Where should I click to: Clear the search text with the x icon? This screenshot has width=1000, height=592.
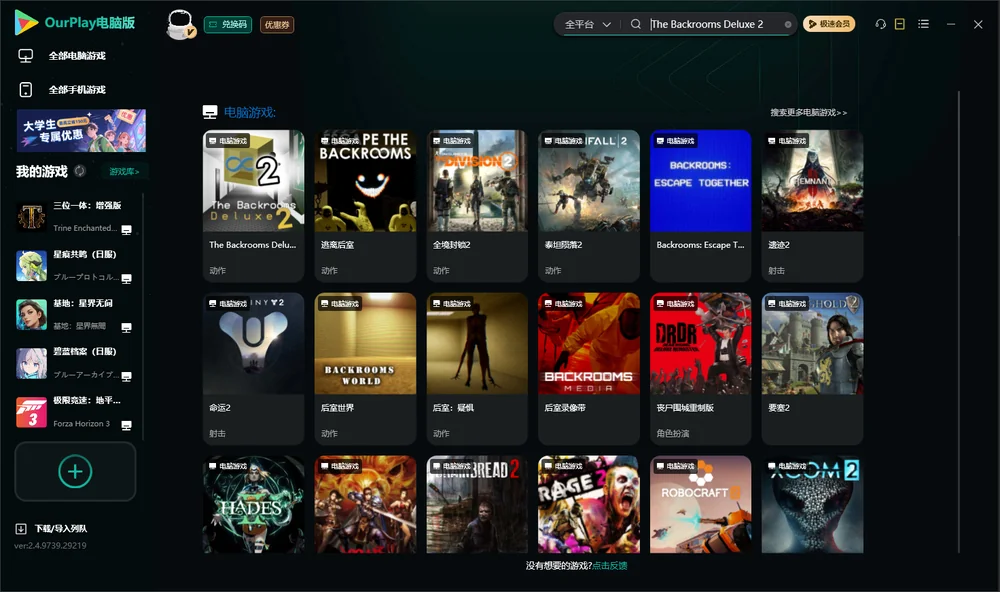point(788,25)
